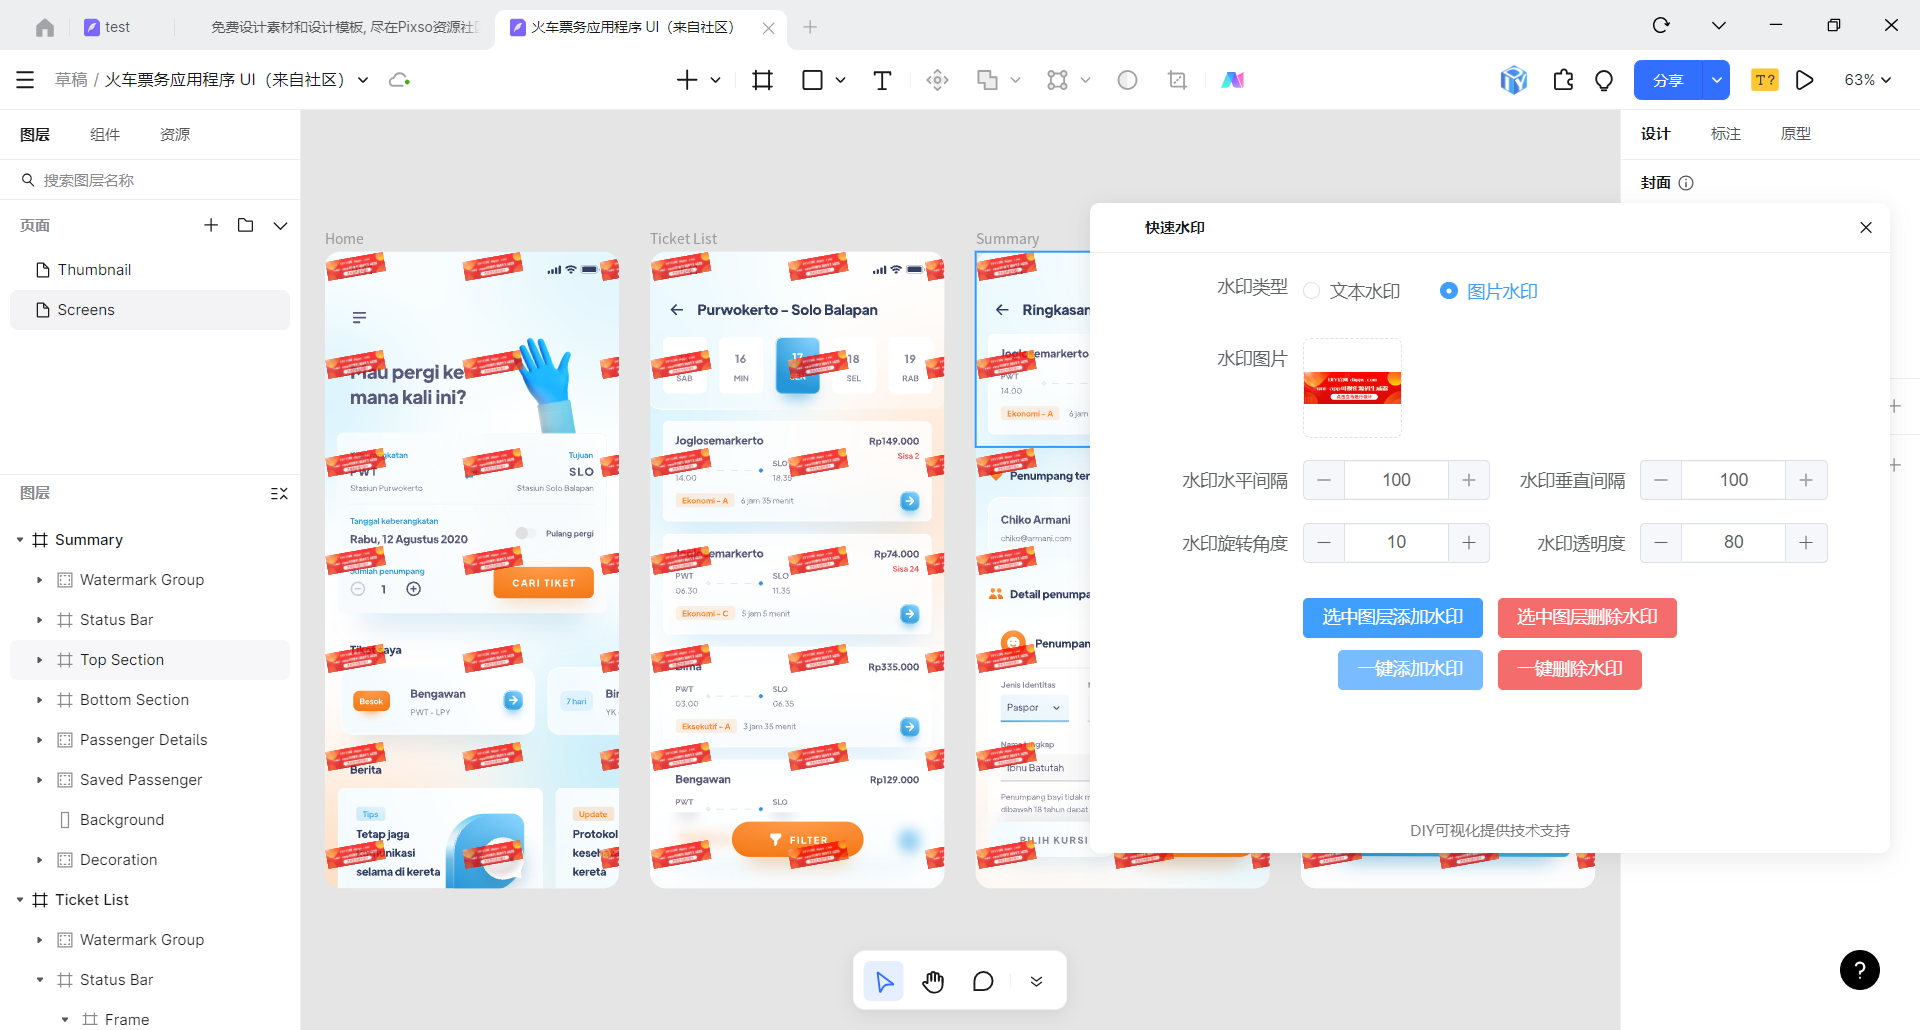Select the 文本水印 radio option

tap(1312, 291)
